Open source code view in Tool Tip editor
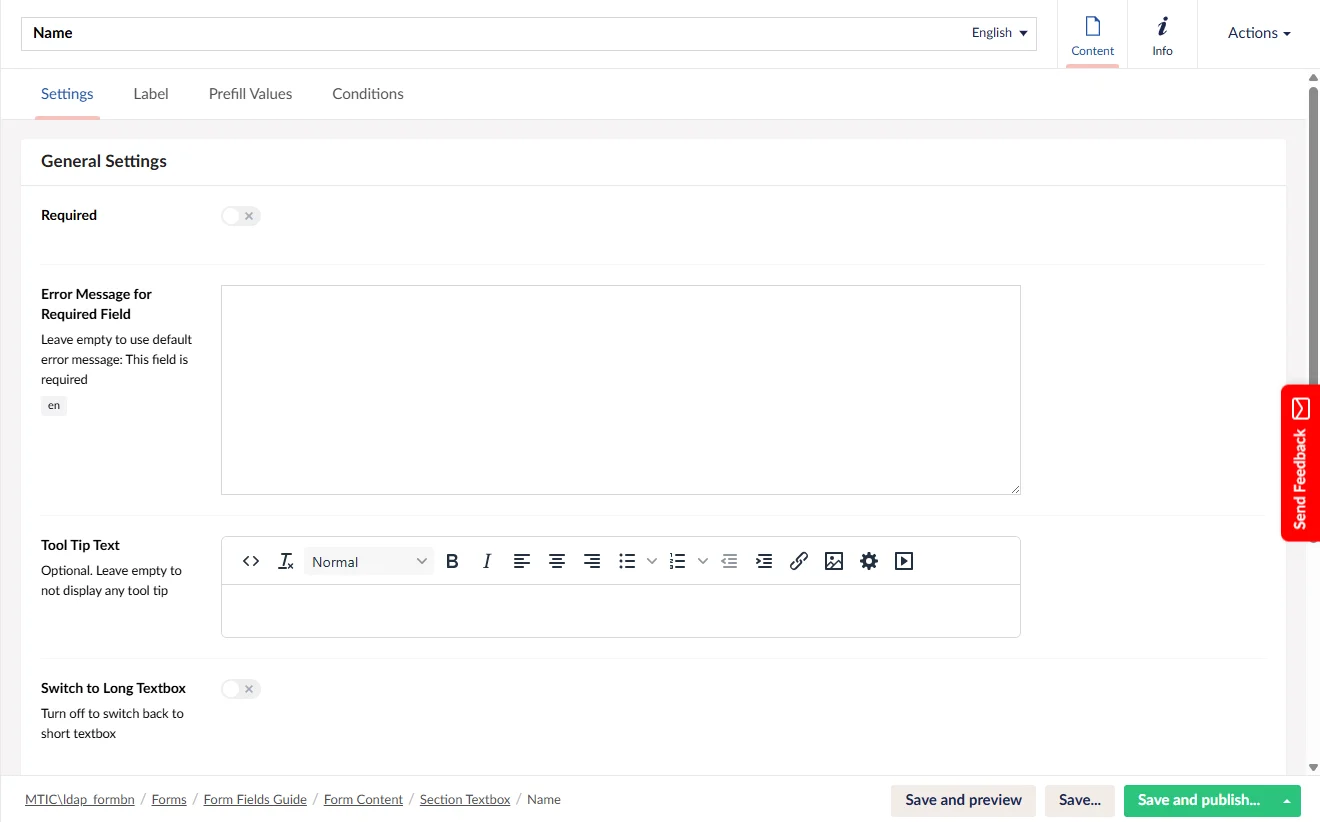 [x=251, y=561]
